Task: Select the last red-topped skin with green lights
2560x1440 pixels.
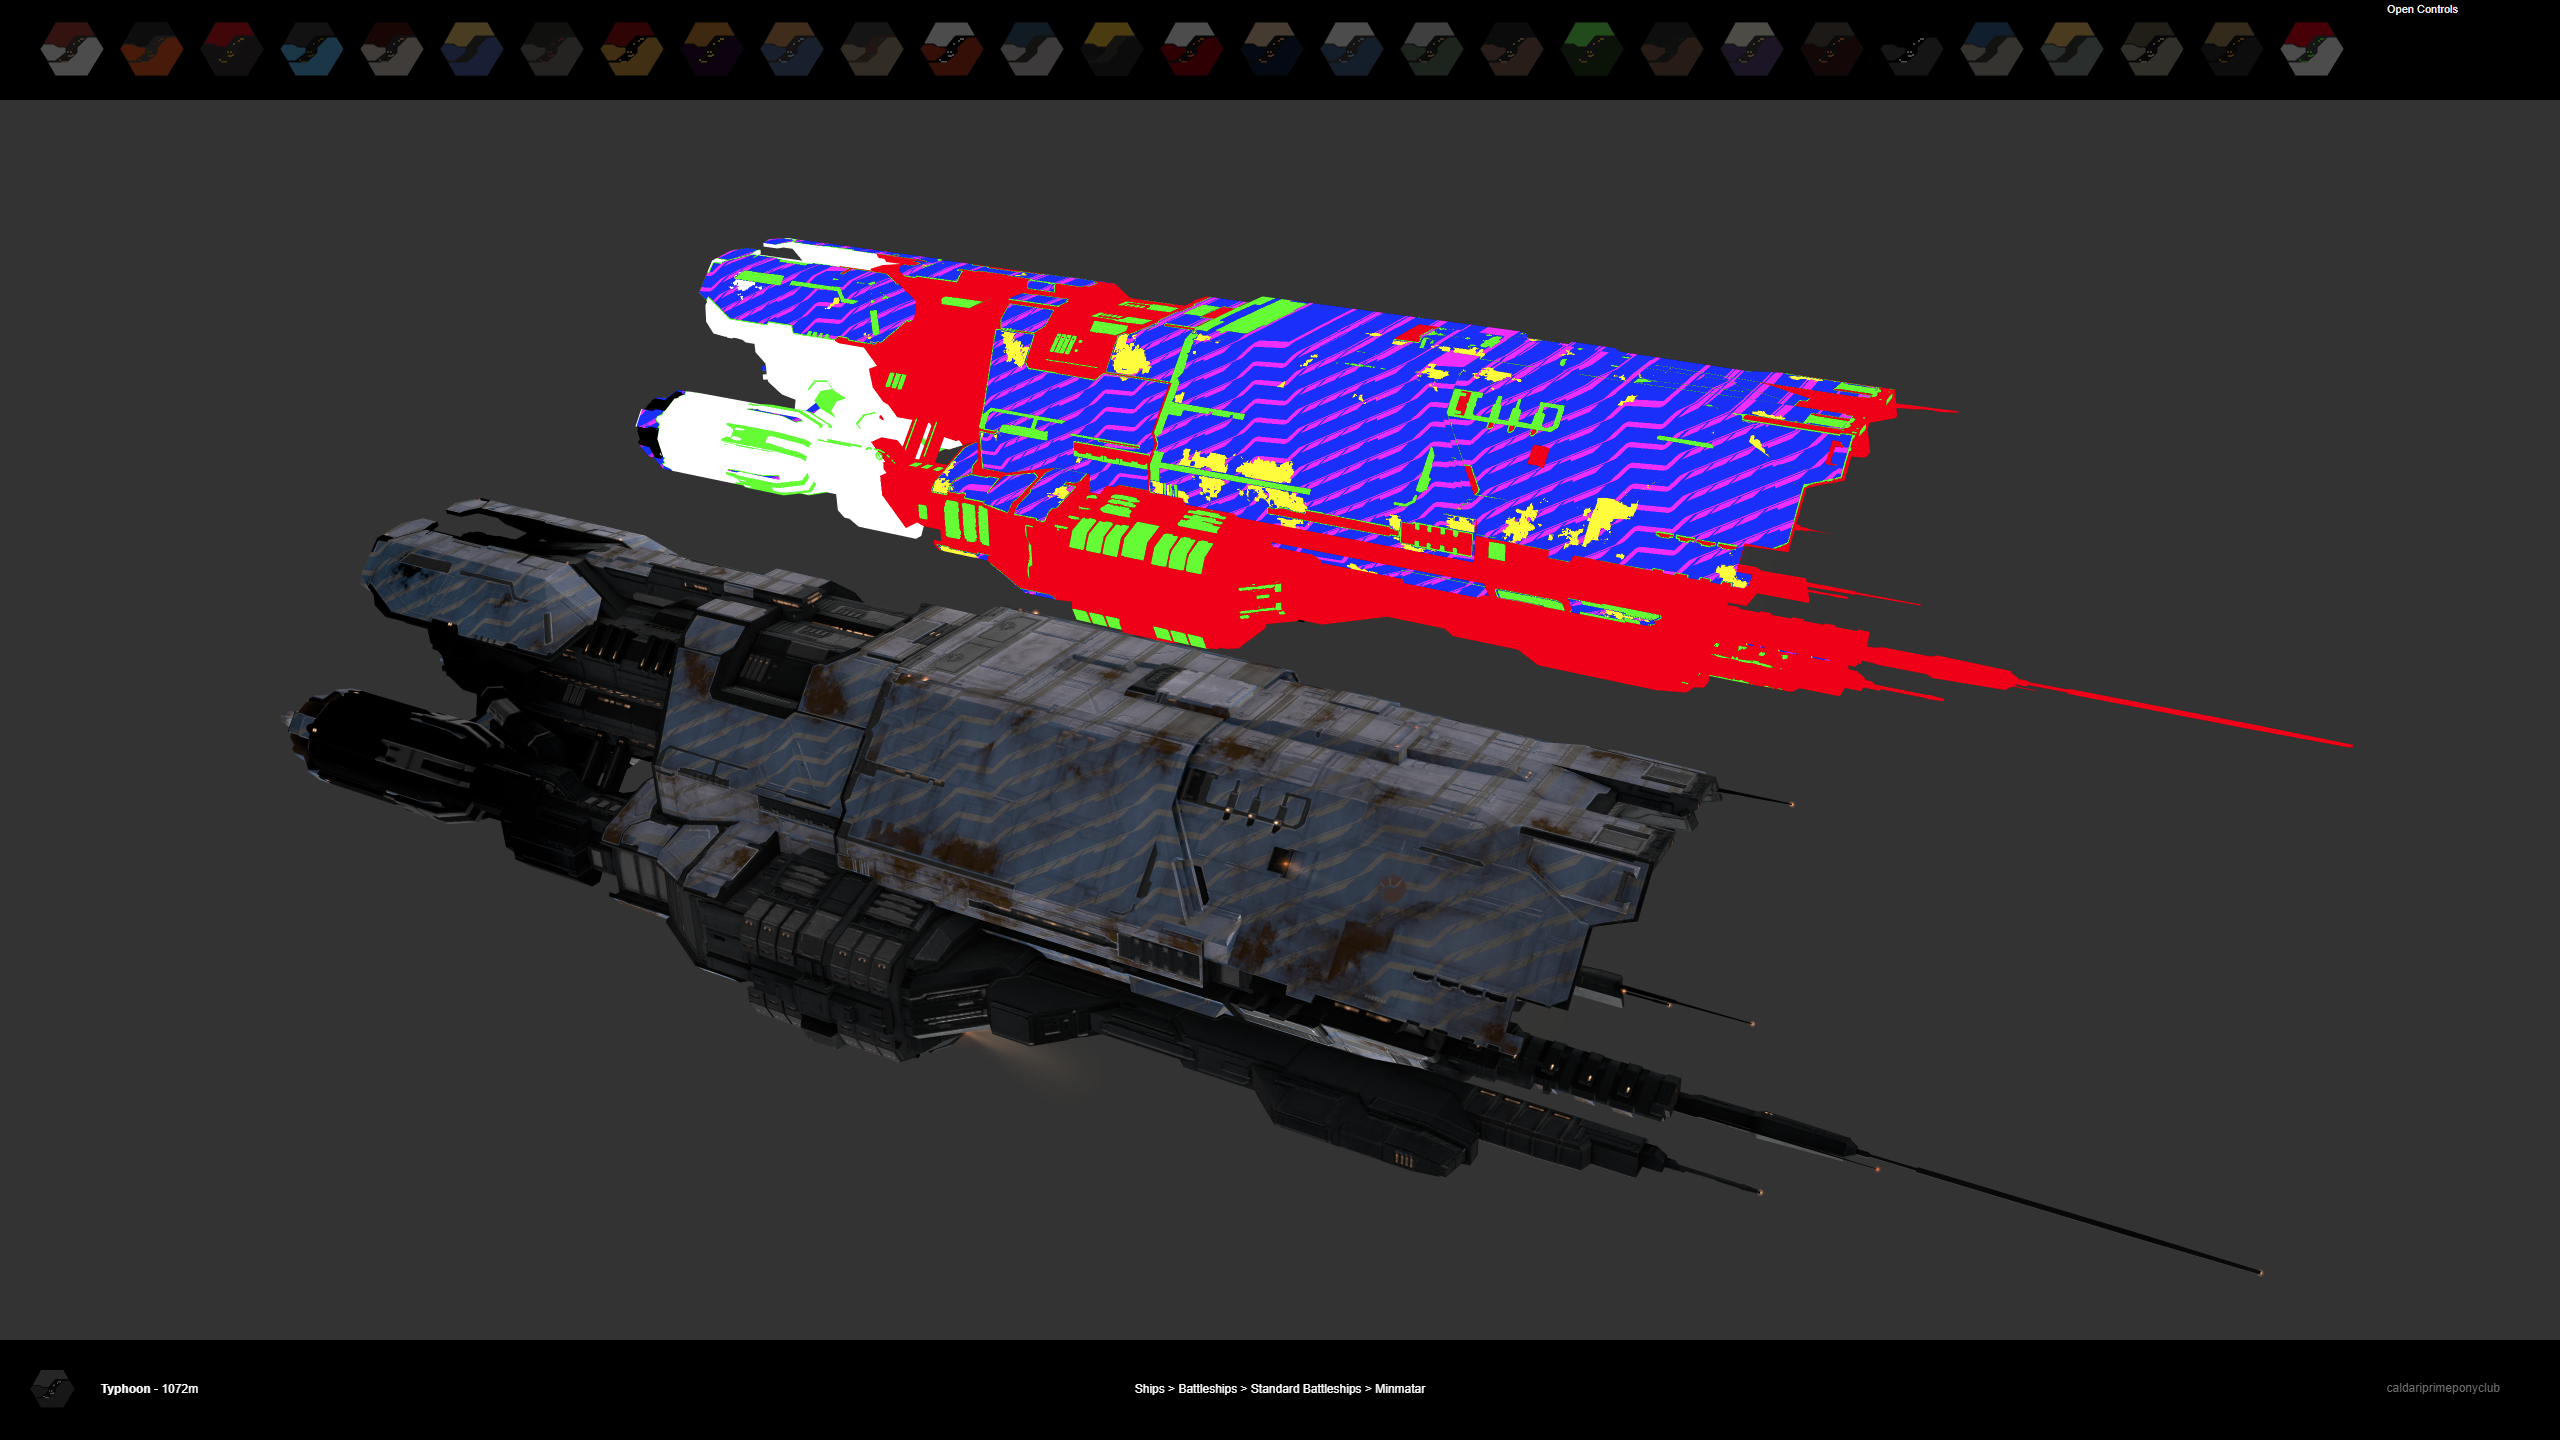Action: coord(2312,50)
